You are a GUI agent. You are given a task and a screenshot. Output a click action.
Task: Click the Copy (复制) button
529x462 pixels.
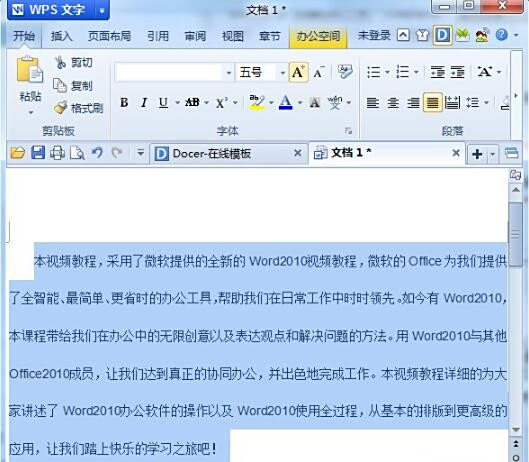[73, 86]
